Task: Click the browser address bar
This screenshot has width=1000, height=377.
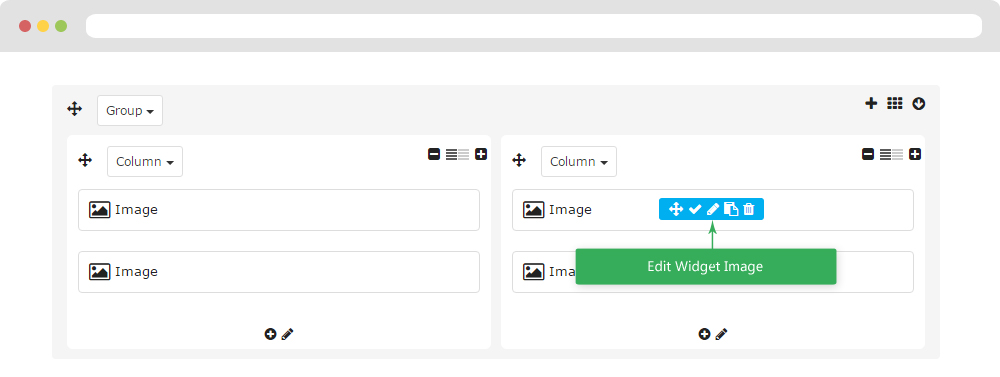Action: (x=534, y=26)
